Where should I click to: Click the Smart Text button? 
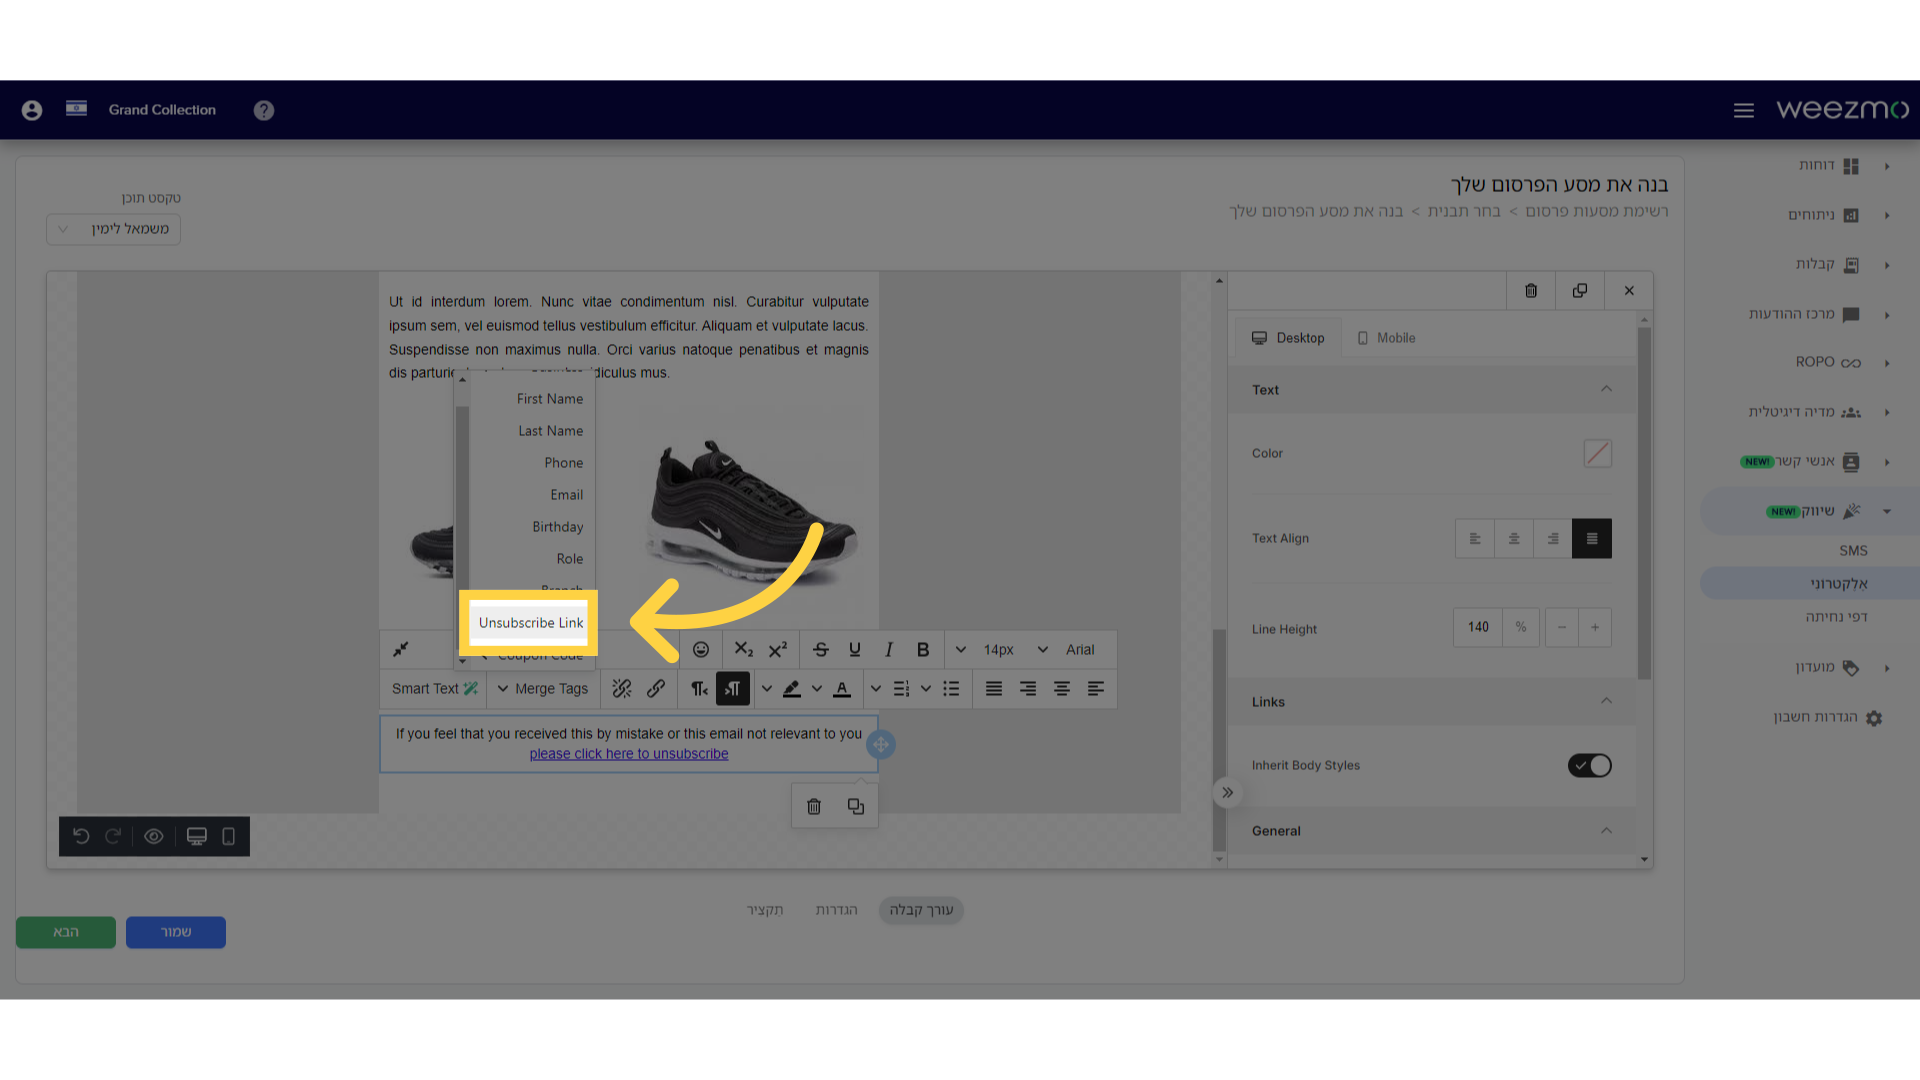434,689
